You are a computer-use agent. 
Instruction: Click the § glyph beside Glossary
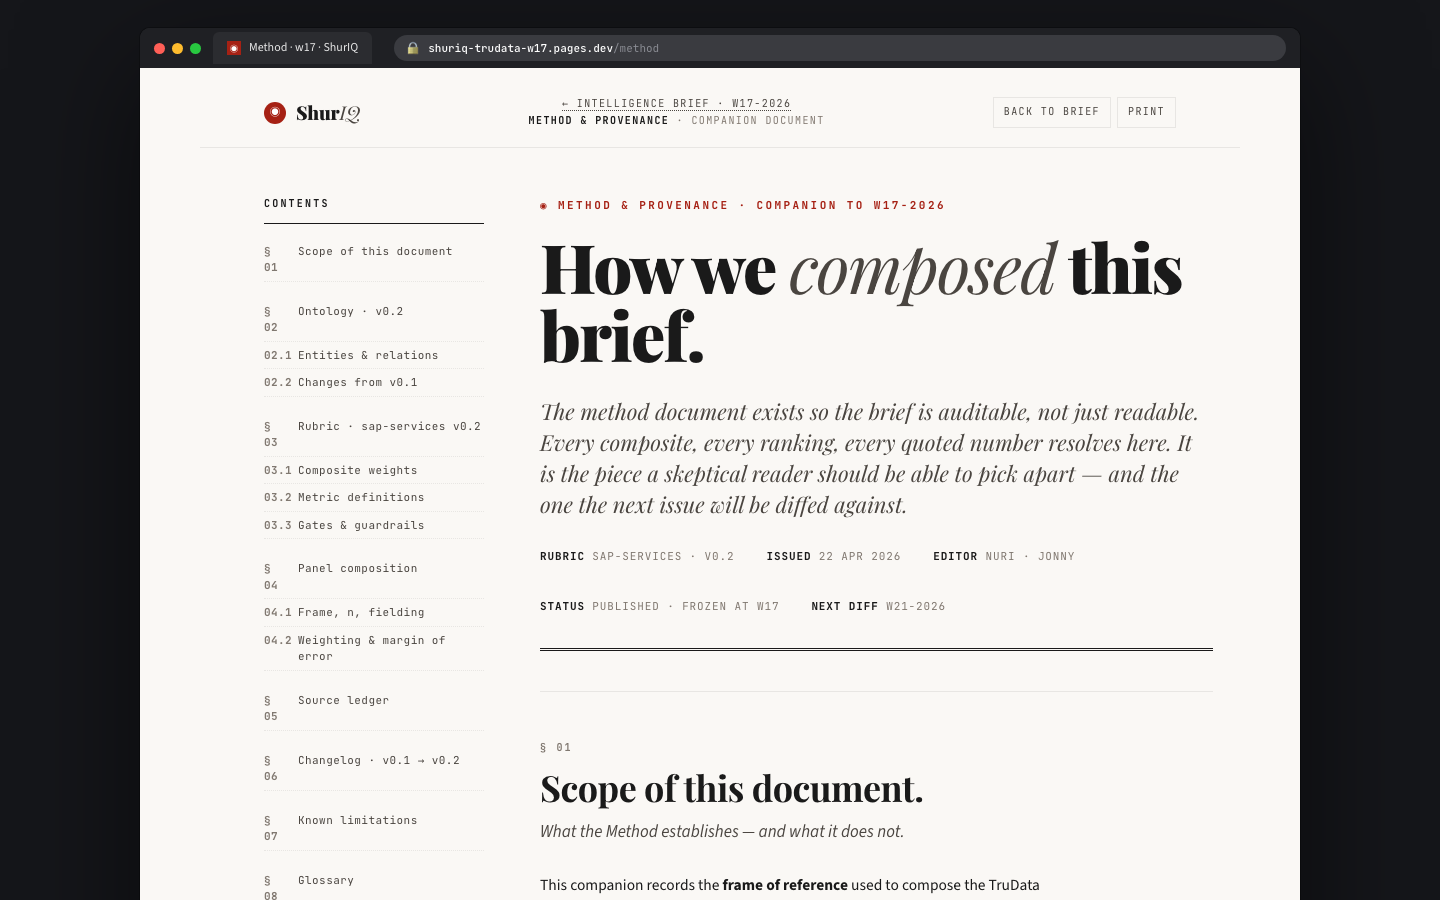coord(266,880)
